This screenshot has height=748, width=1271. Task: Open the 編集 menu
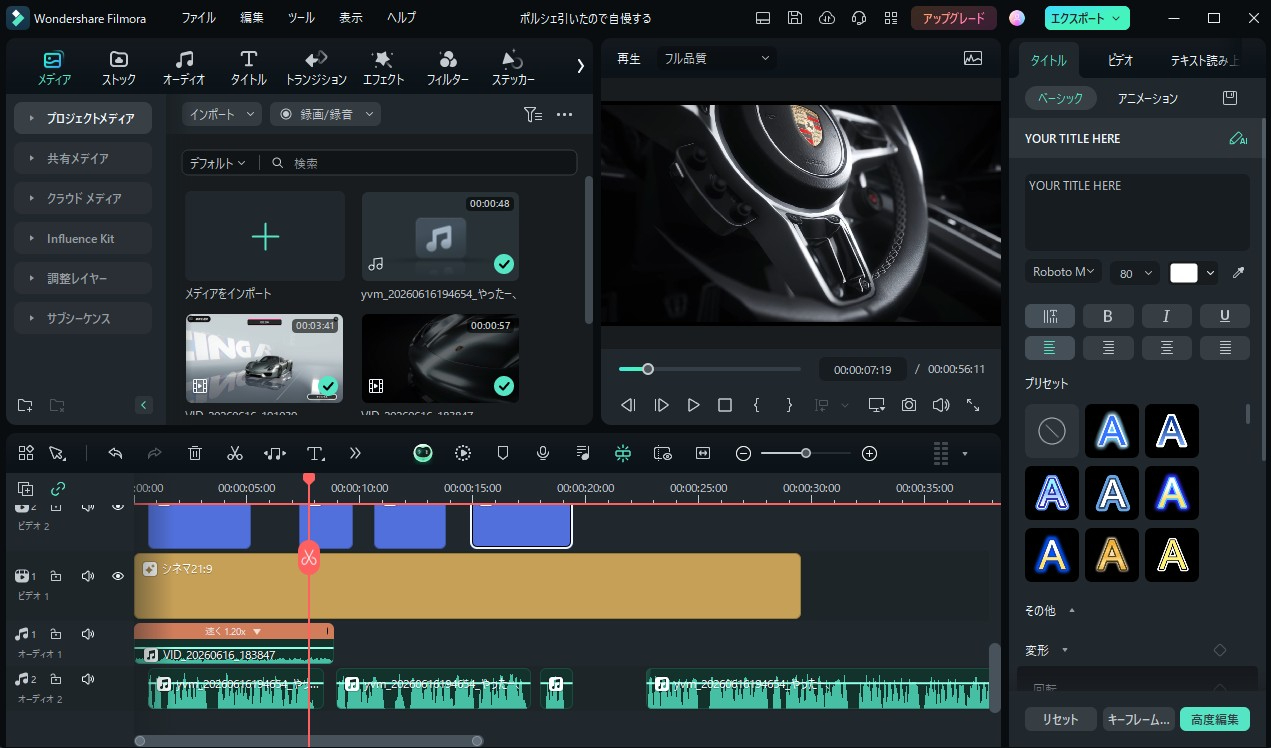pyautogui.click(x=252, y=18)
